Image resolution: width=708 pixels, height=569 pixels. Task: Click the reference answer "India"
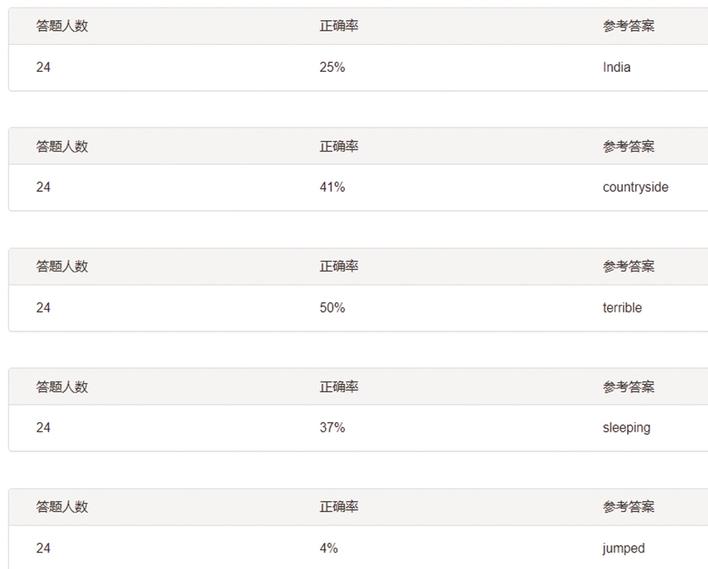pos(616,68)
